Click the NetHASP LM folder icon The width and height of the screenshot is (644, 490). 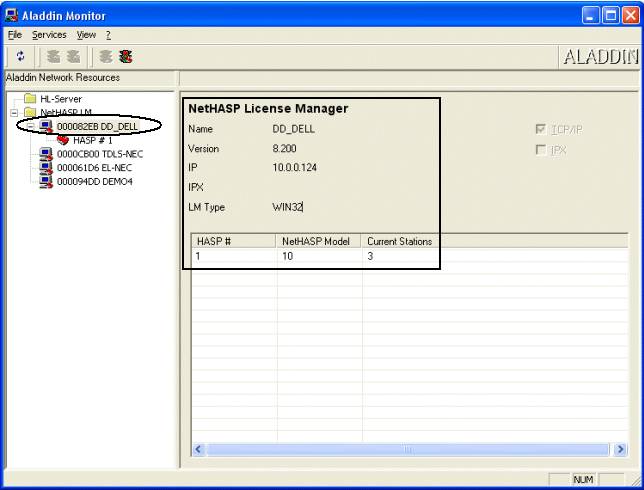30,112
